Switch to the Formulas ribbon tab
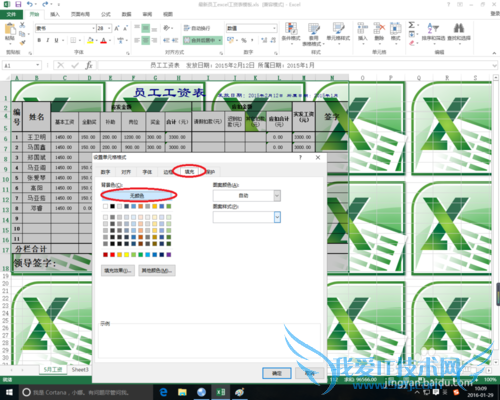 [106, 14]
